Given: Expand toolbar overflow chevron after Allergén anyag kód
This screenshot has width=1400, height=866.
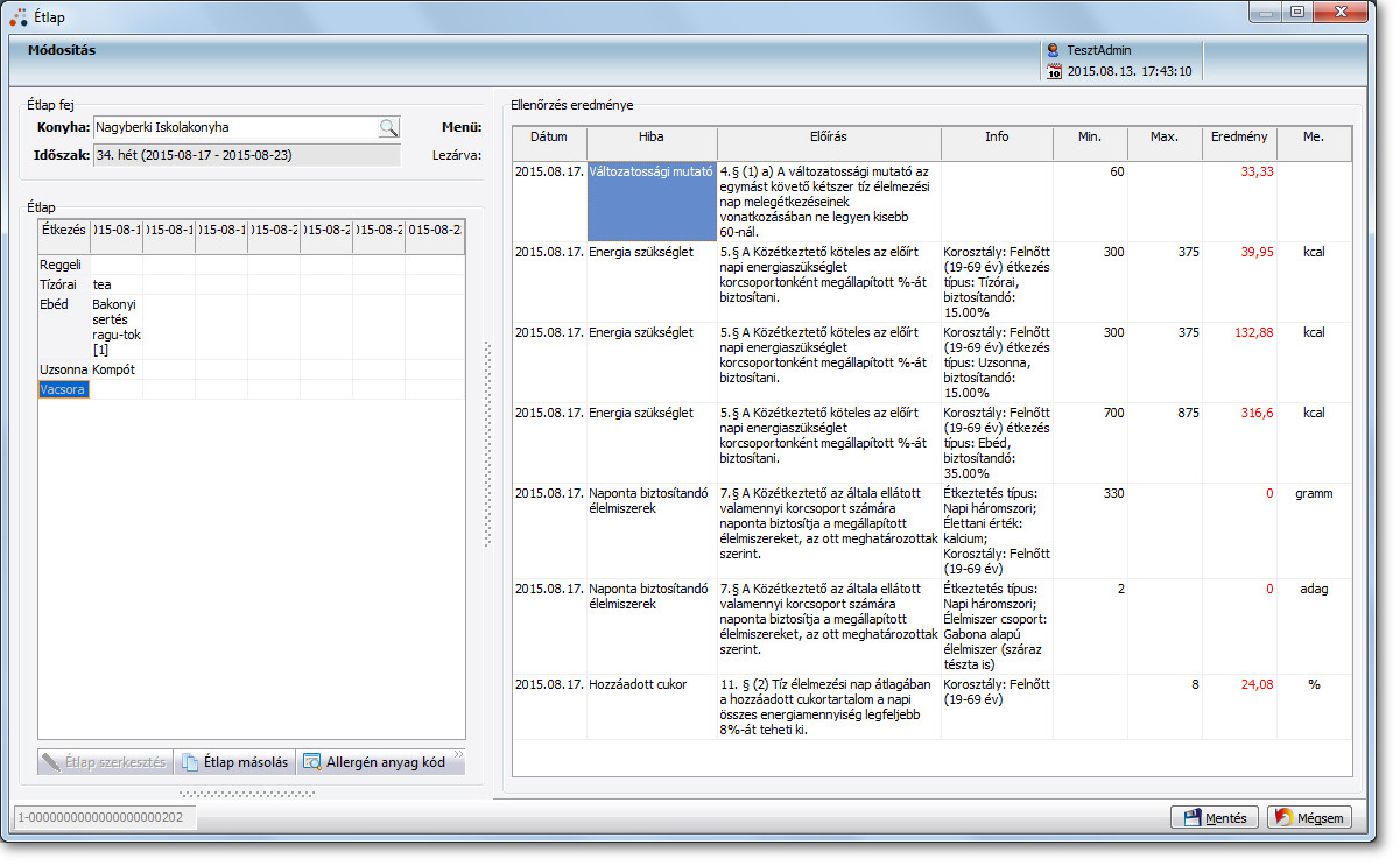Looking at the screenshot, I should click(459, 754).
